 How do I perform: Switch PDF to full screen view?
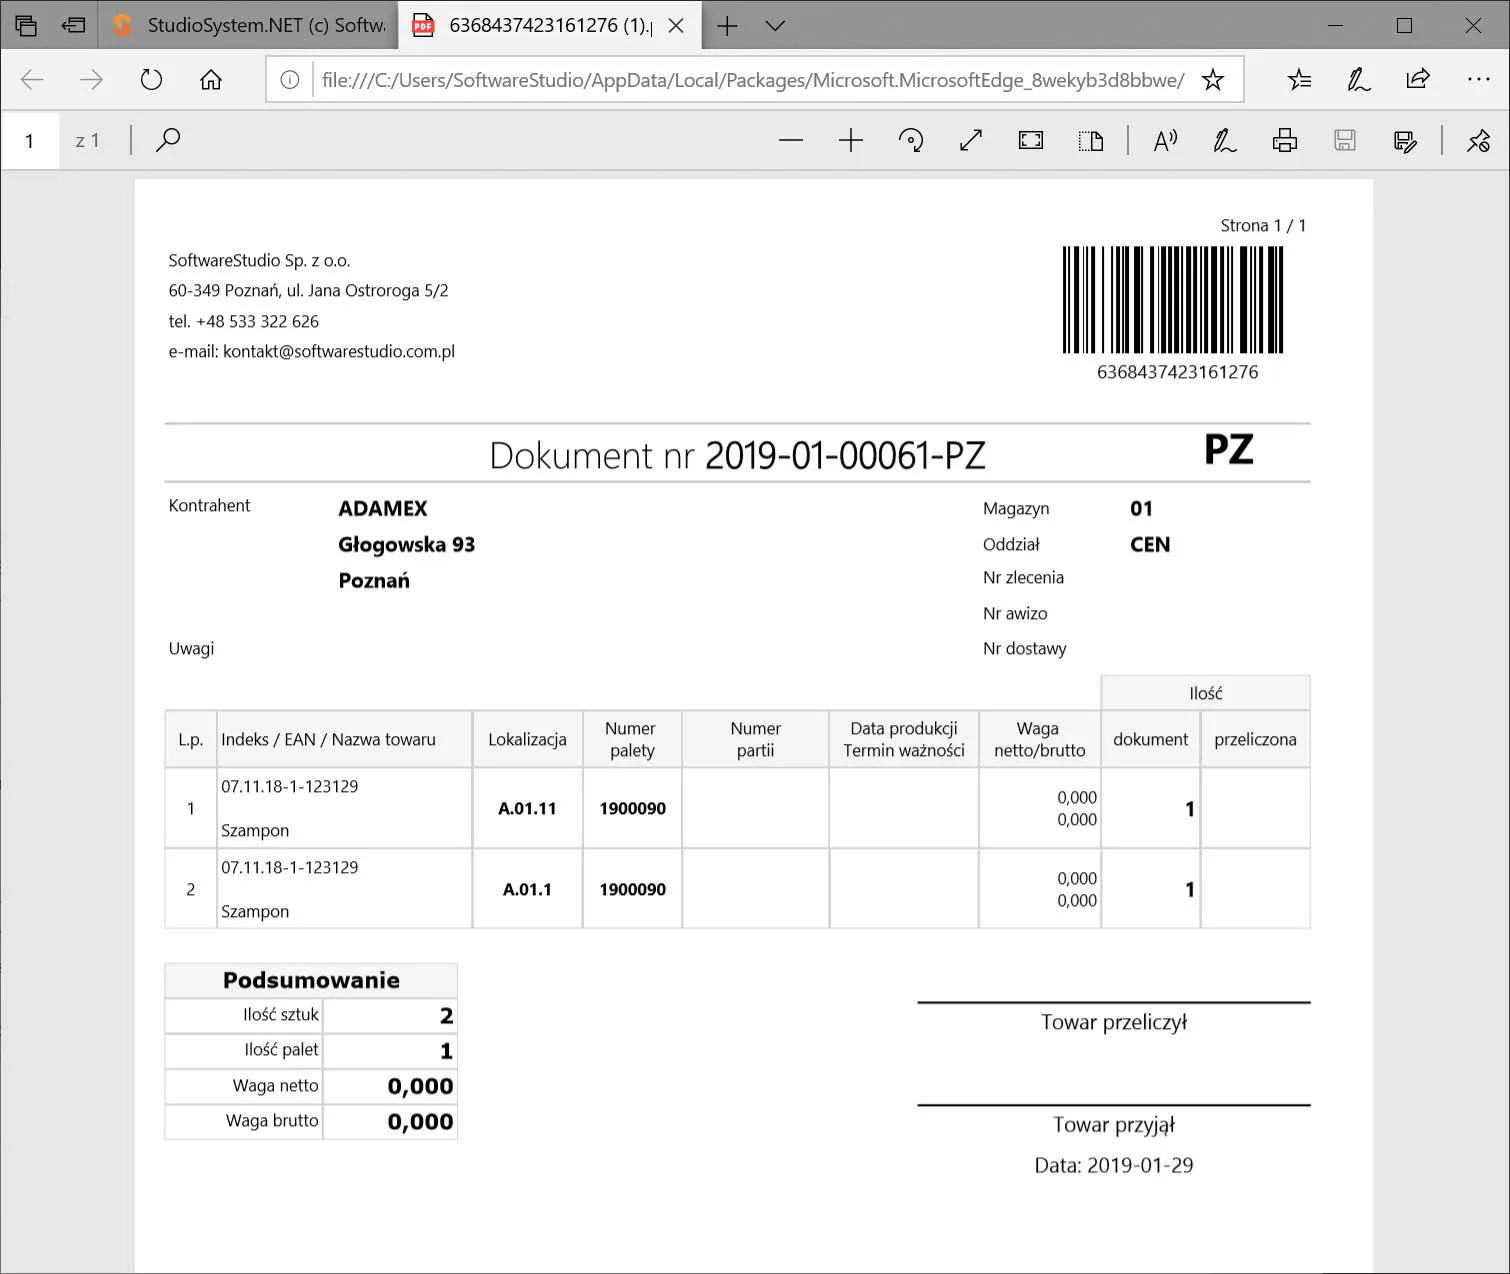[x=971, y=140]
